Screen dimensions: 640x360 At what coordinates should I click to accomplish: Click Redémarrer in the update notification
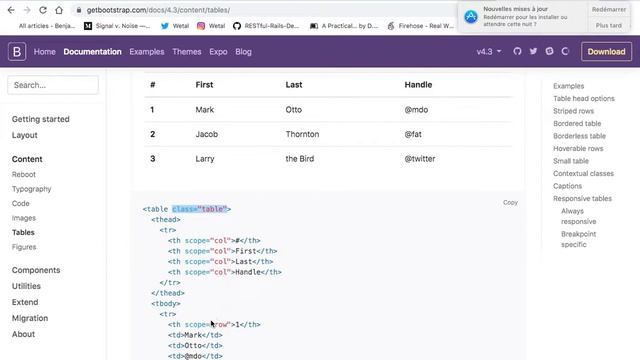click(x=609, y=9)
